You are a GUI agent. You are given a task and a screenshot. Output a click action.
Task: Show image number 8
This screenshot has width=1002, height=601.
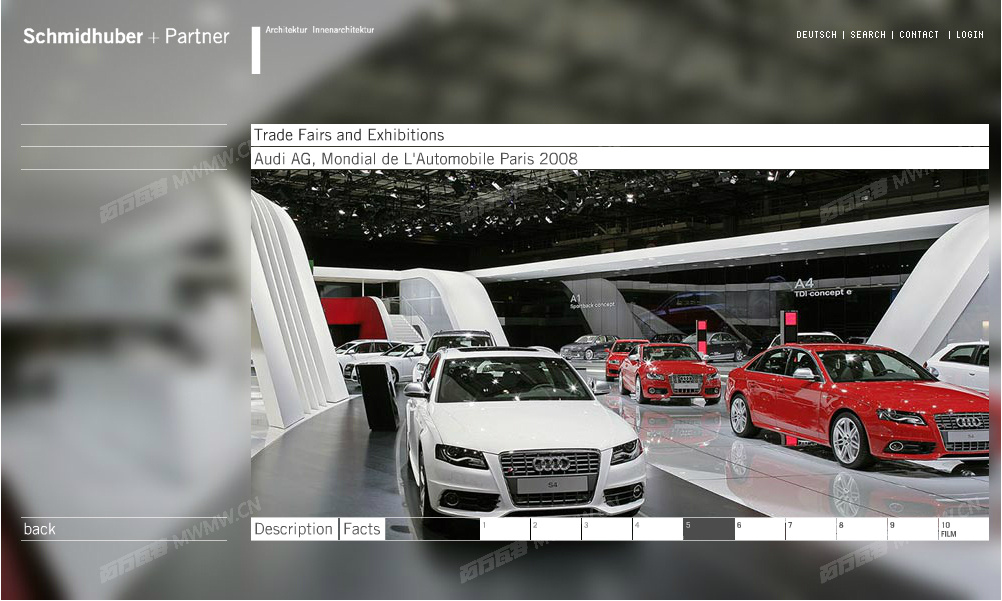(862, 529)
